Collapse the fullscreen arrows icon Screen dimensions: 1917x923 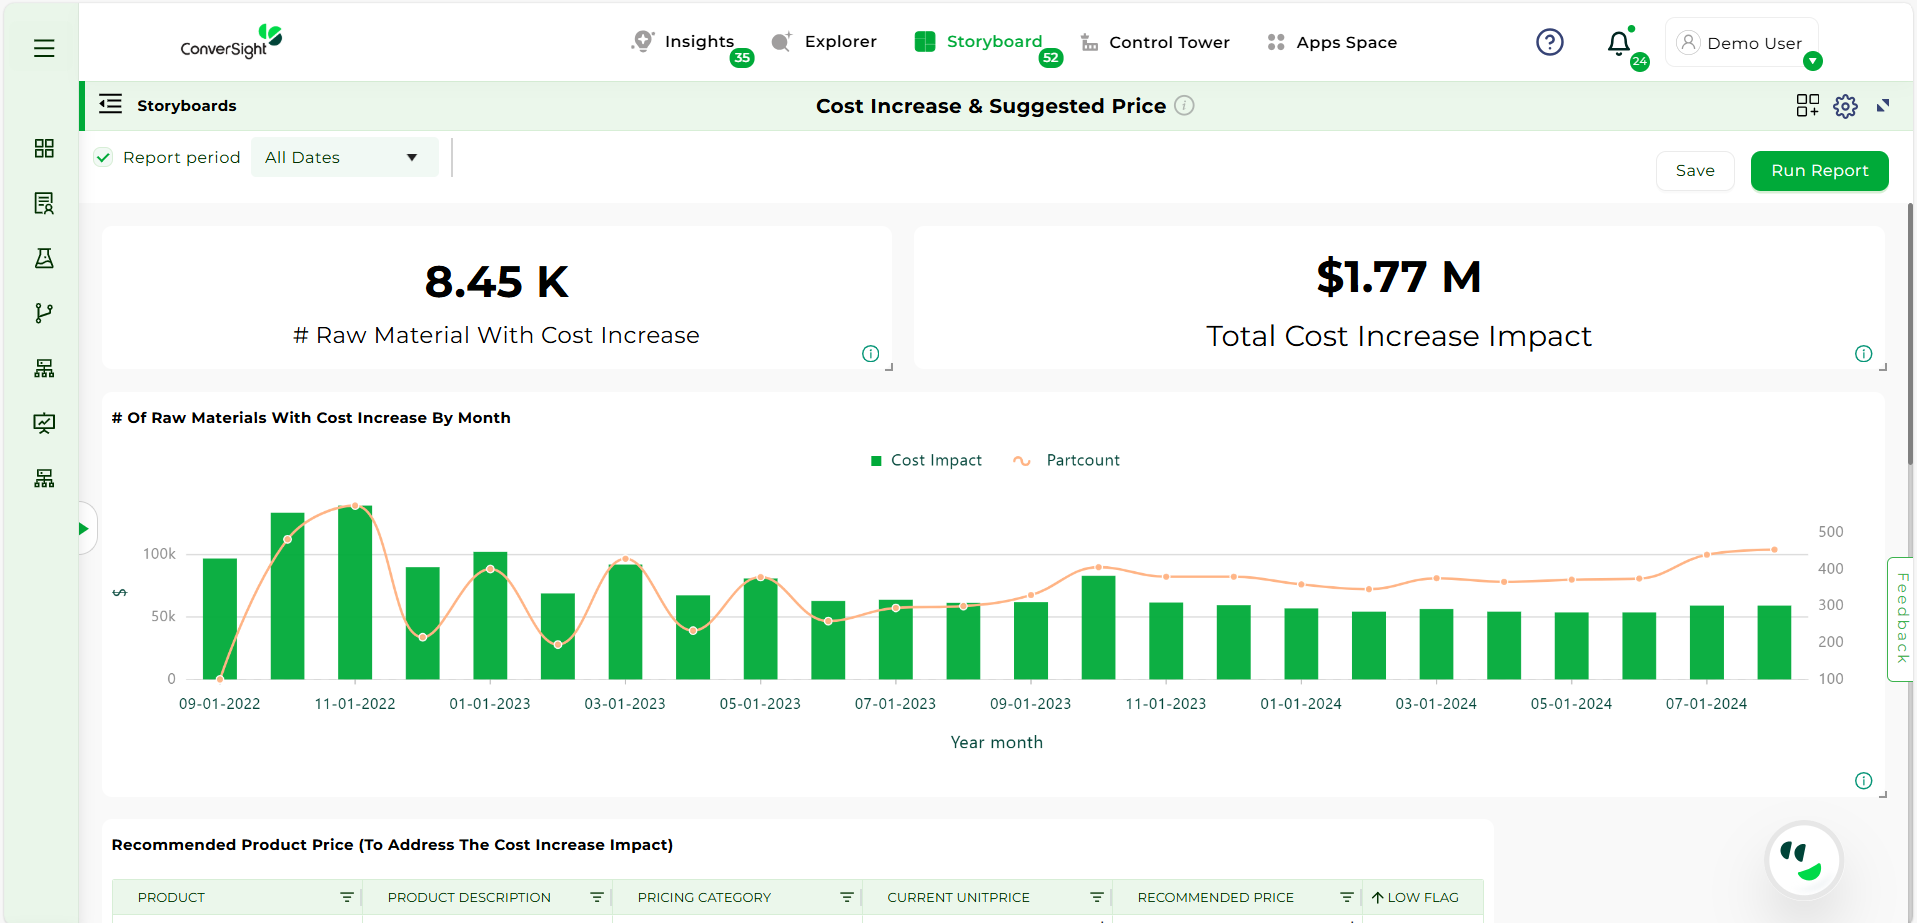[1883, 106]
